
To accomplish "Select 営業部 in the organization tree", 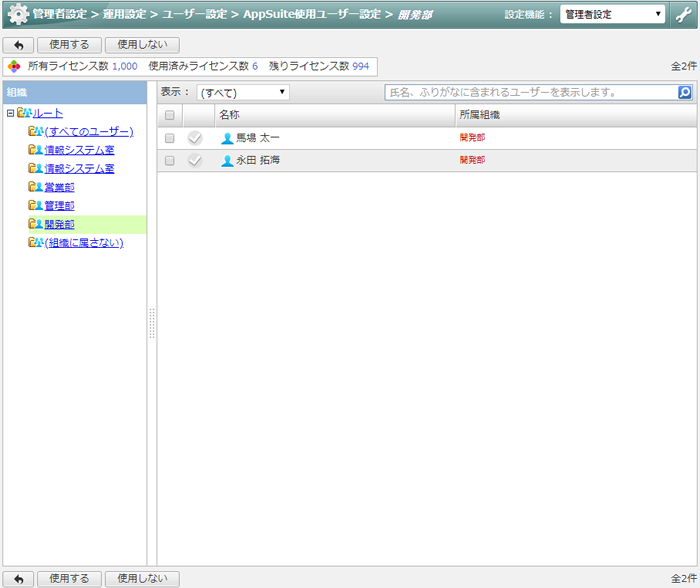I will tap(73, 187).
